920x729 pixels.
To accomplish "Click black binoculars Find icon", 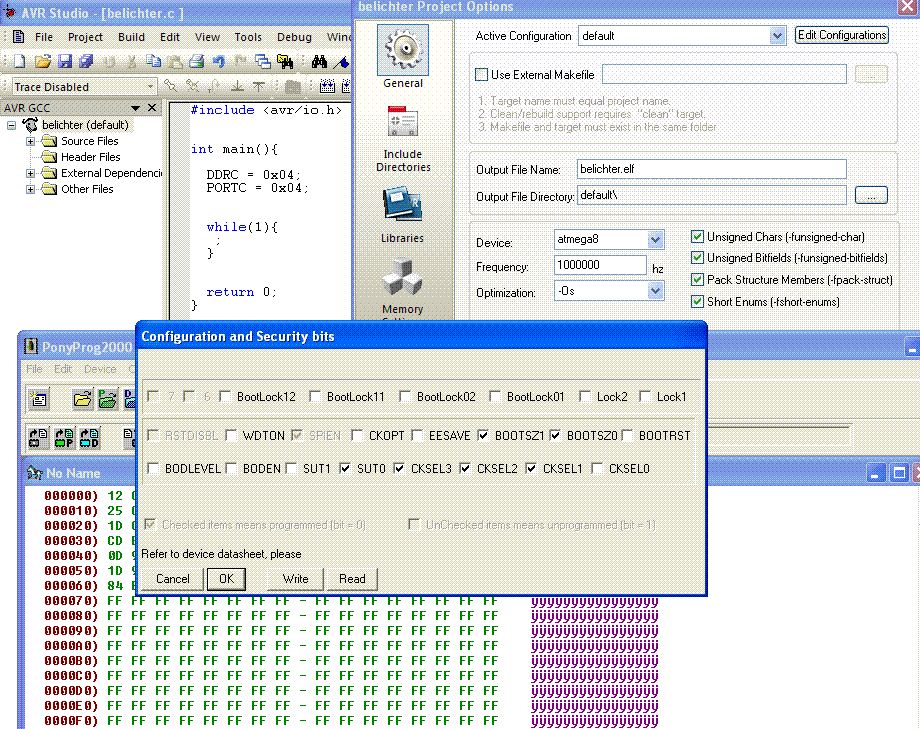I will [319, 61].
